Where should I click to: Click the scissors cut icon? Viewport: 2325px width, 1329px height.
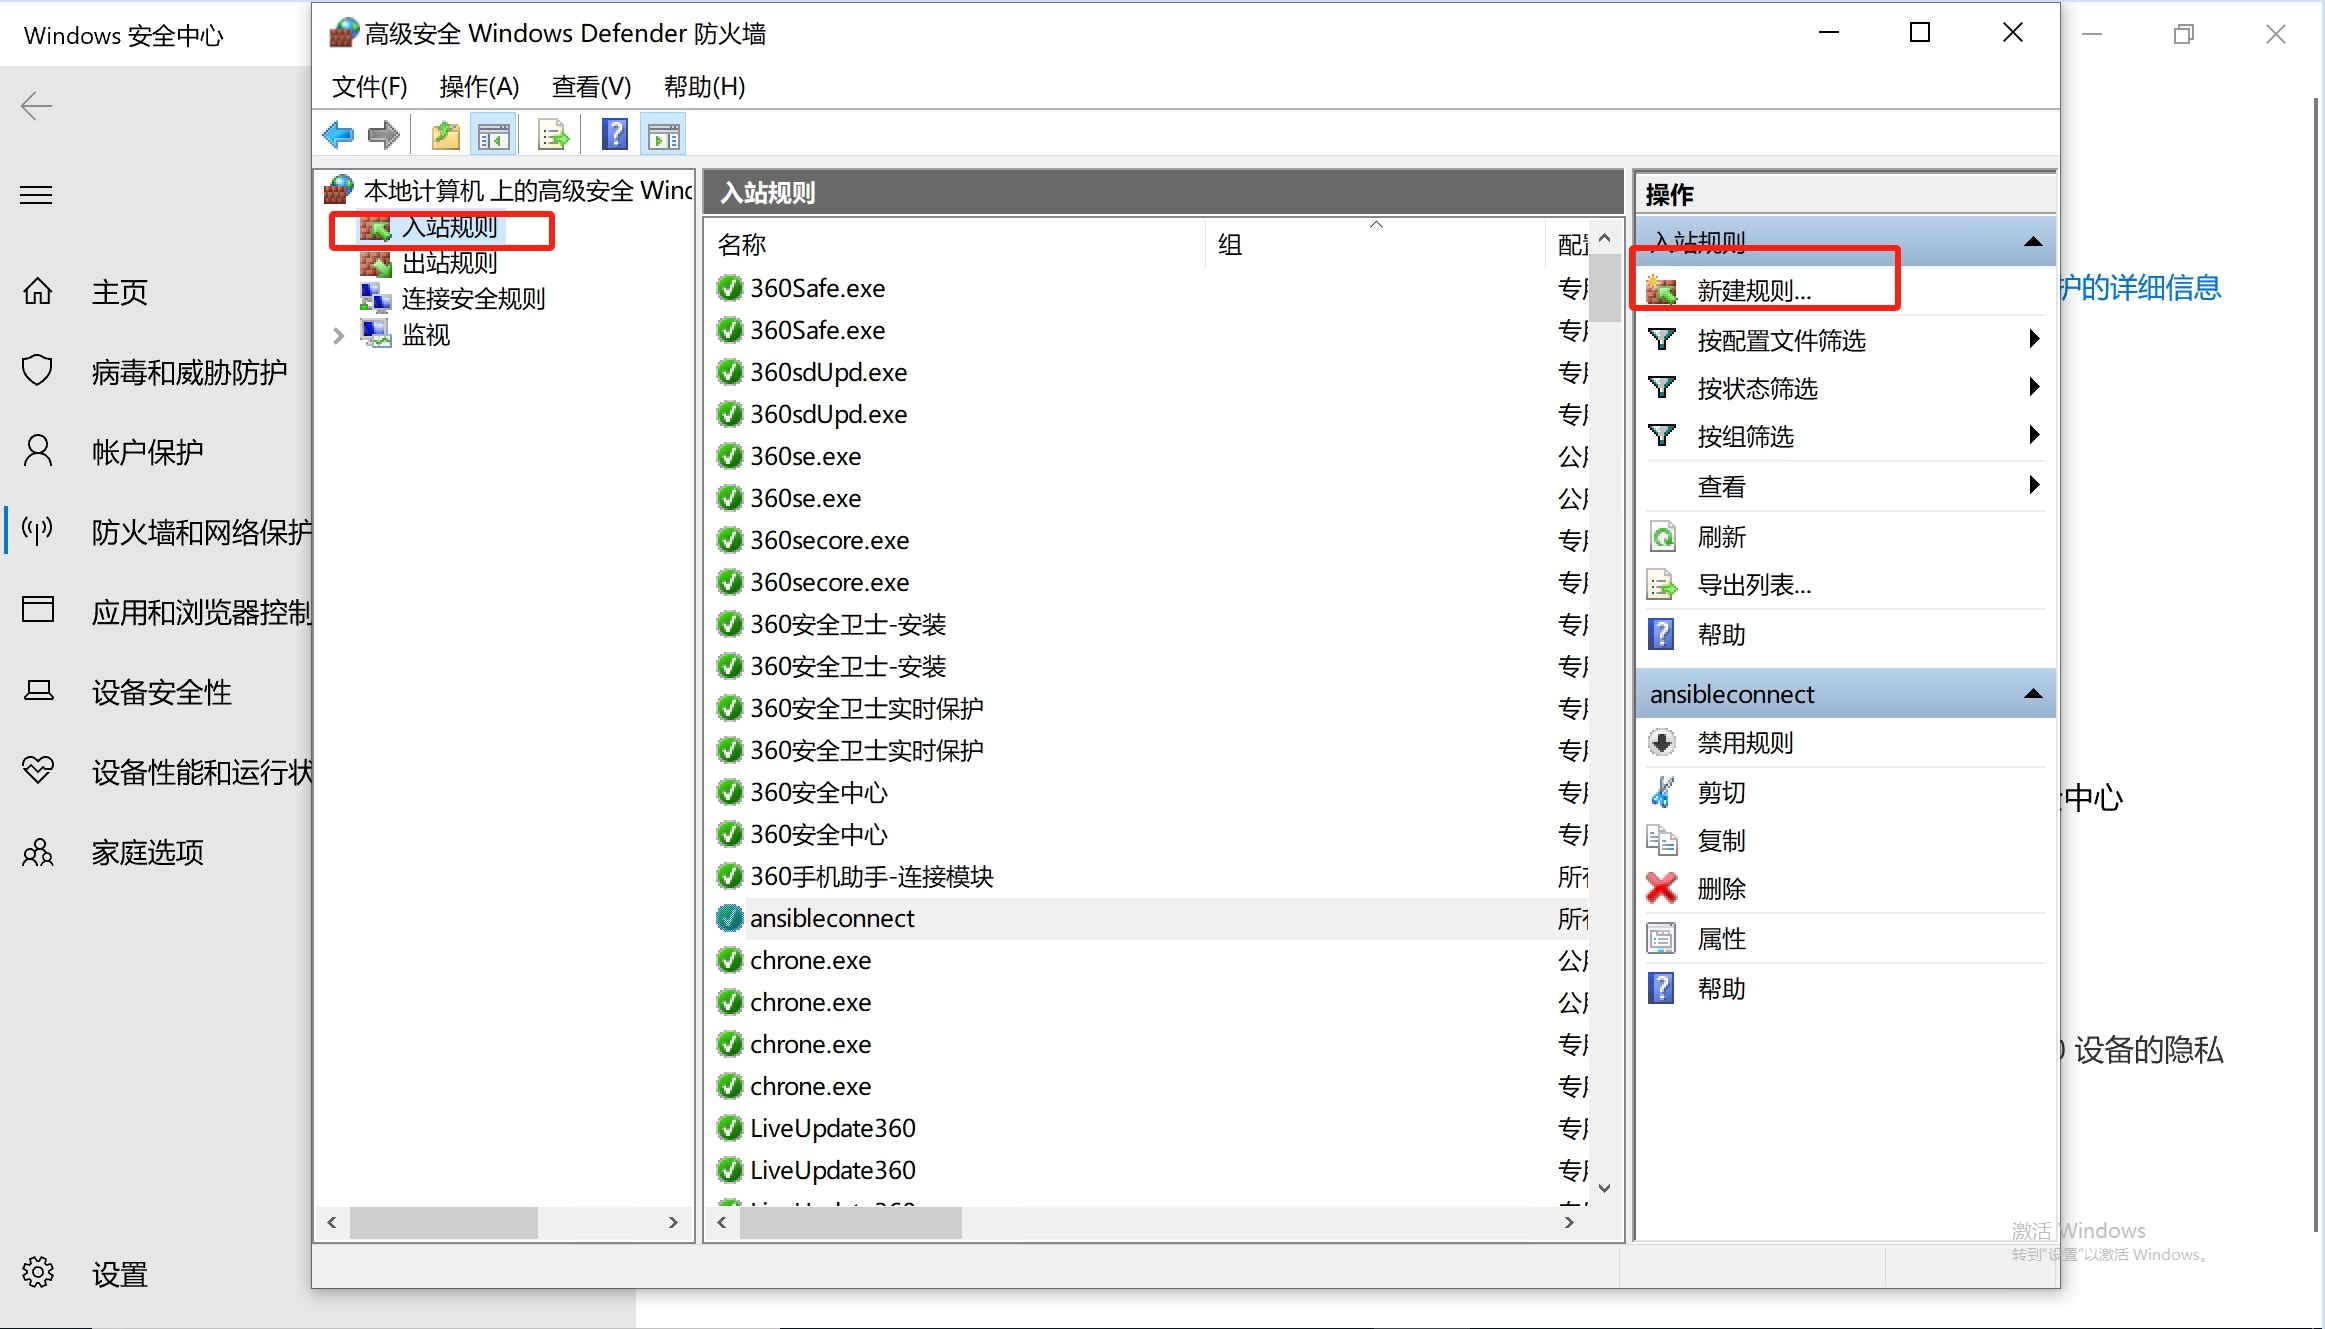pos(1662,792)
